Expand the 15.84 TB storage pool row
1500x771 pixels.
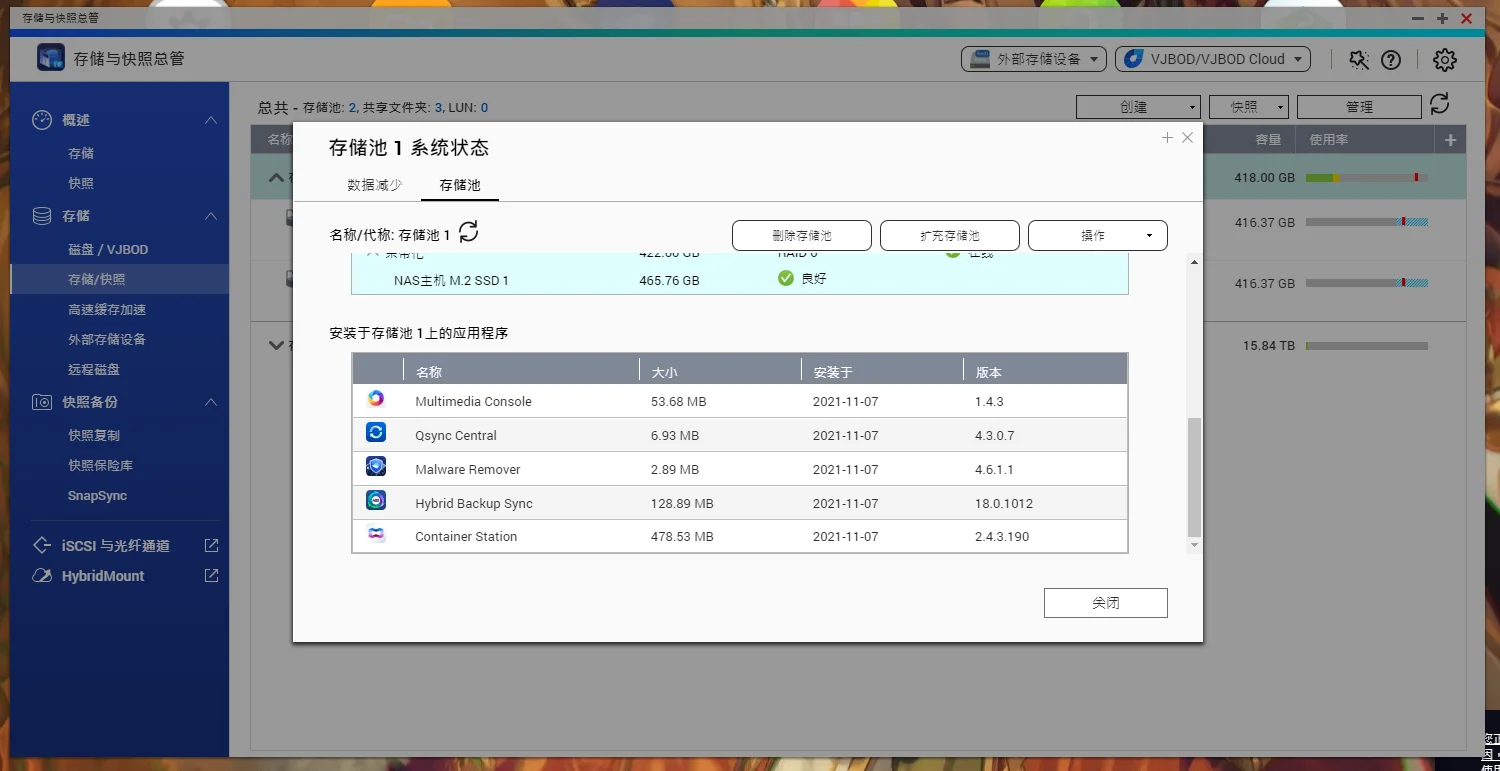[276, 345]
